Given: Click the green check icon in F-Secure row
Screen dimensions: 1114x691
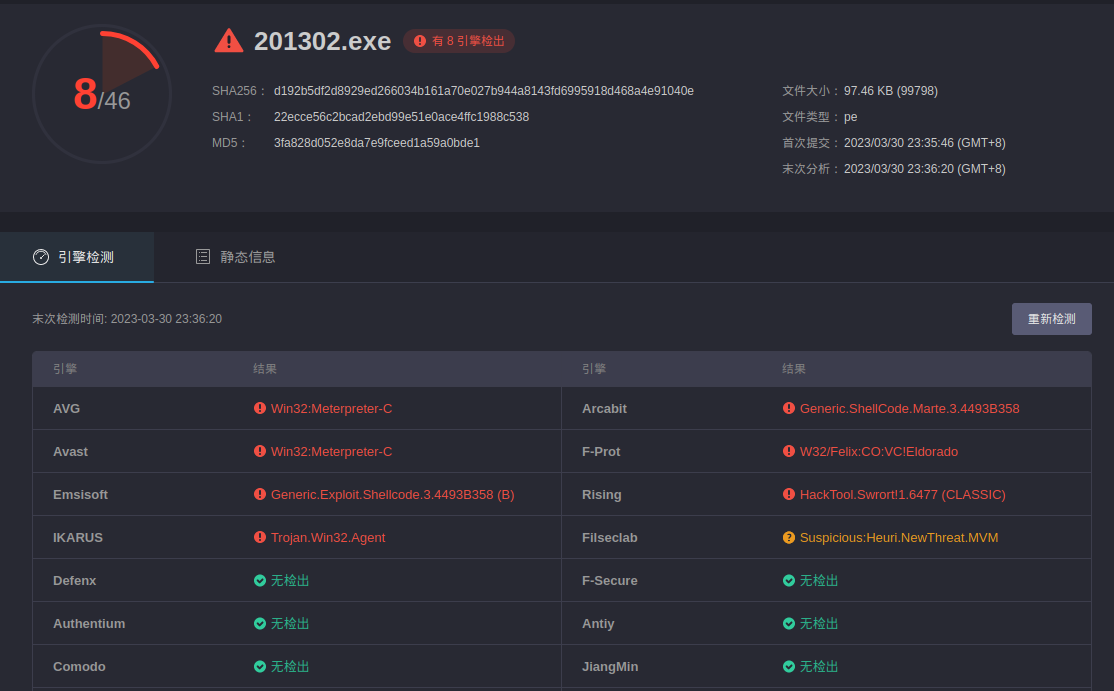Looking at the screenshot, I should click(789, 580).
